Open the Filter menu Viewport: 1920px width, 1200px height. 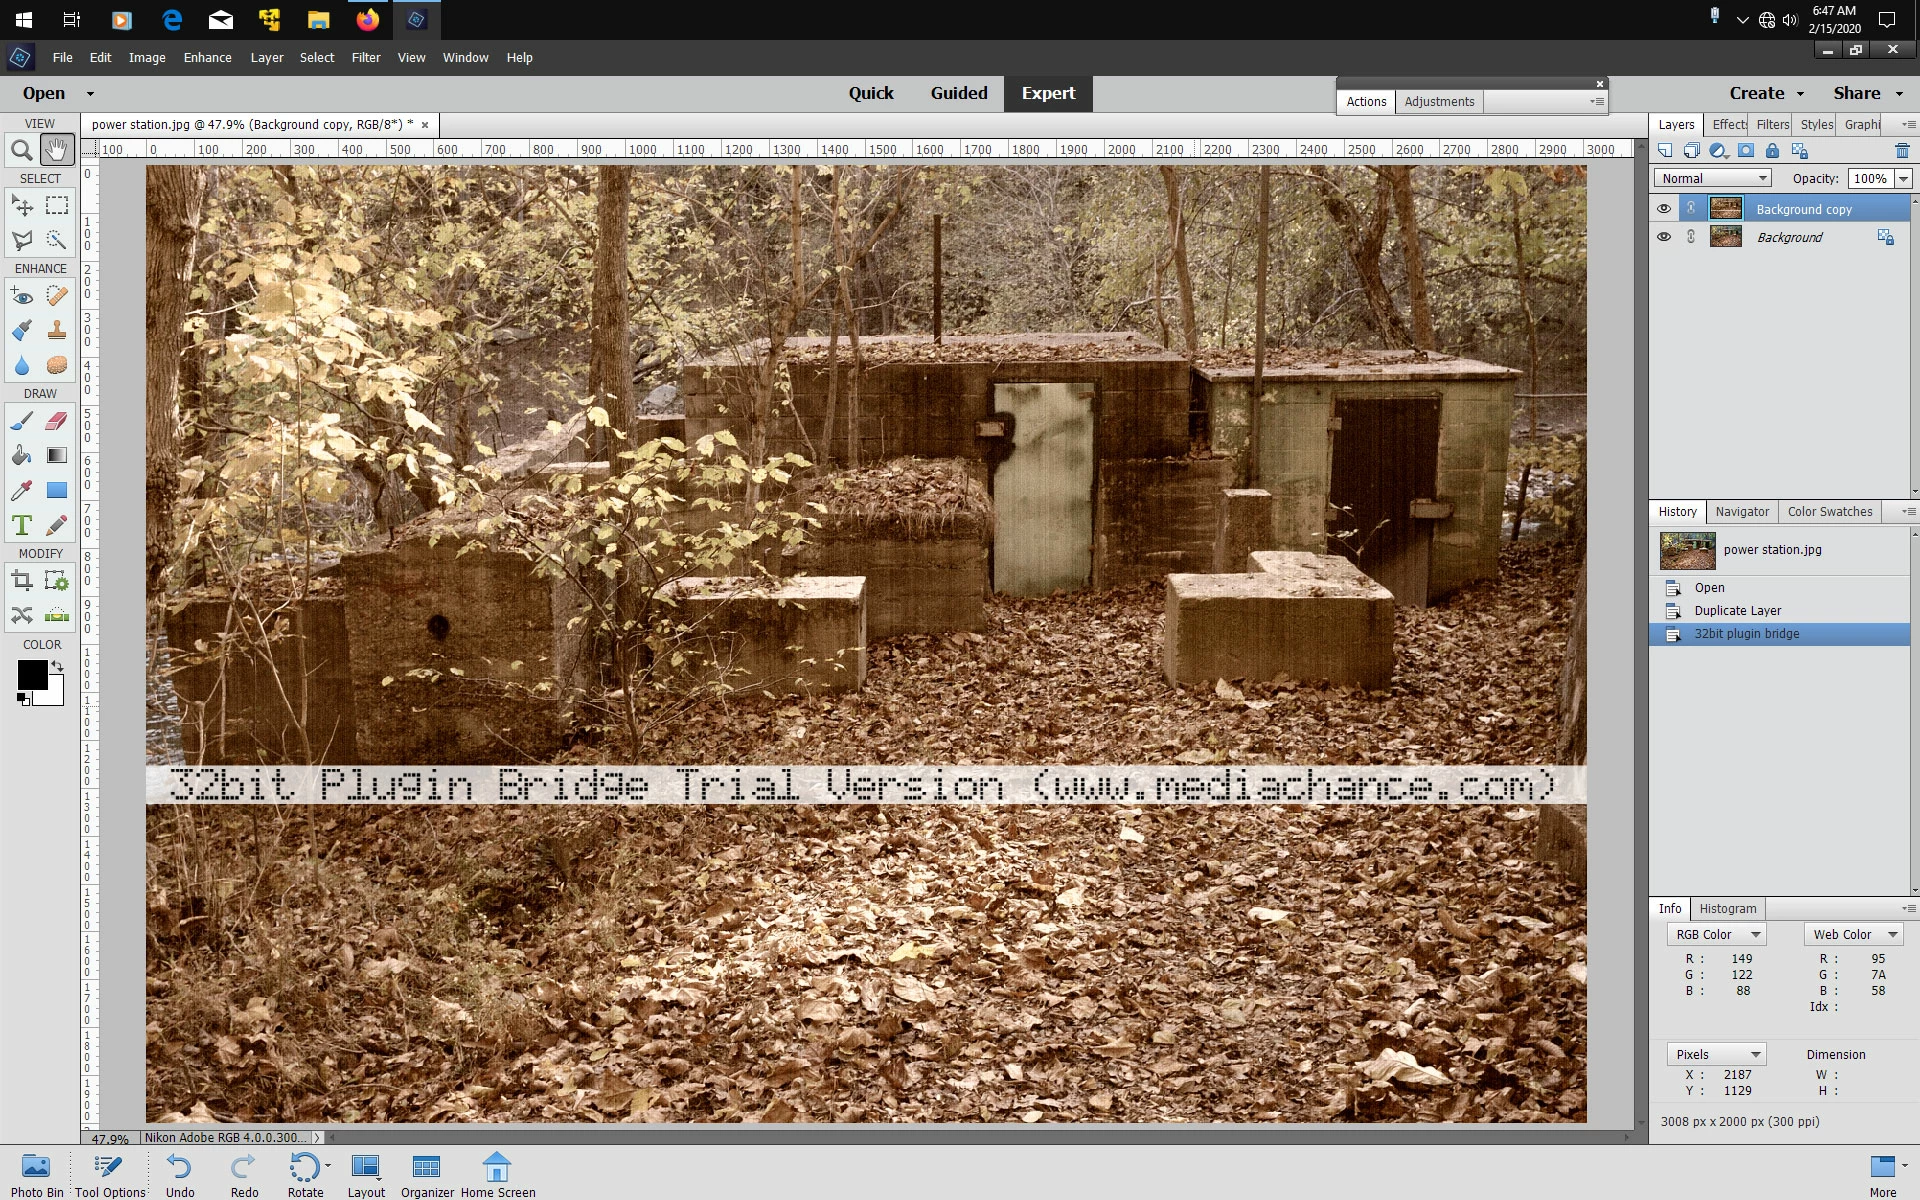(365, 57)
